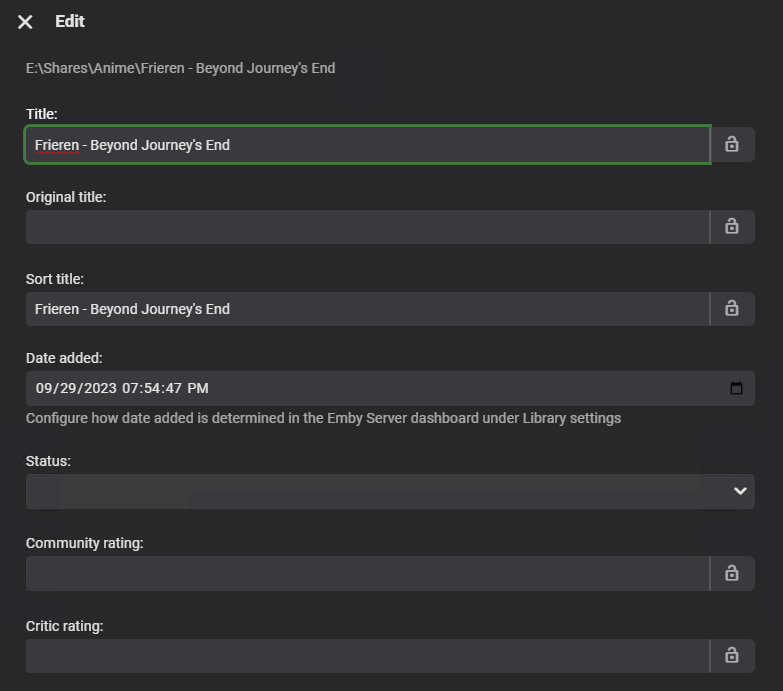
Task: Select the Sort title input box
Action: [367, 309]
